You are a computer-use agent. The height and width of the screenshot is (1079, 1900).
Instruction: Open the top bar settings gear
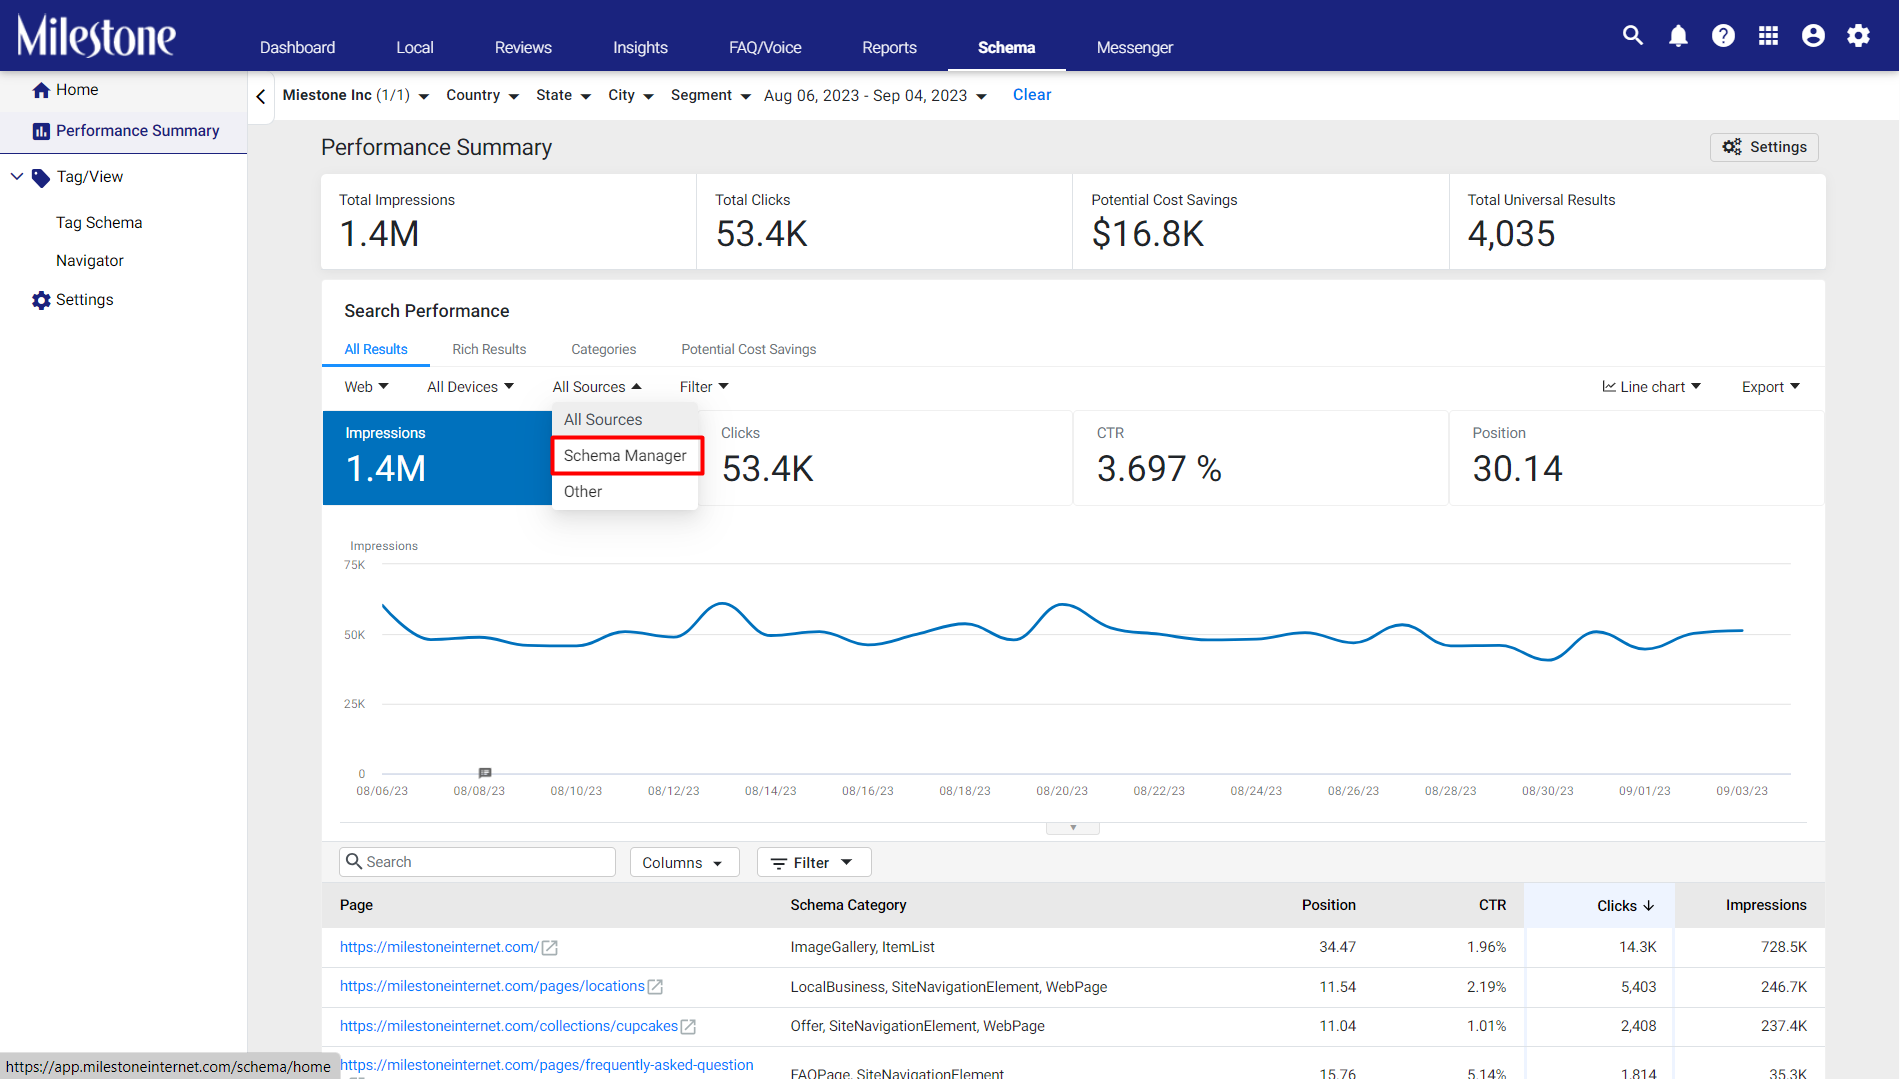tap(1858, 36)
